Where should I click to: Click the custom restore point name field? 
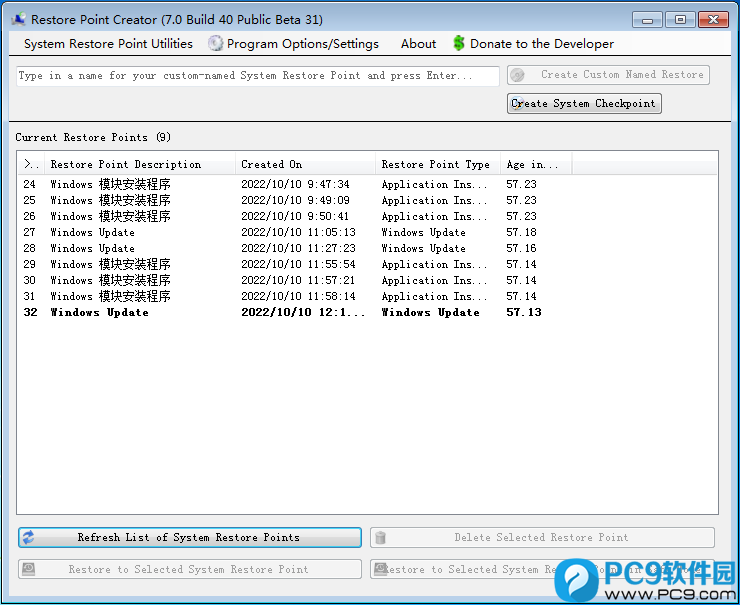click(x=258, y=76)
